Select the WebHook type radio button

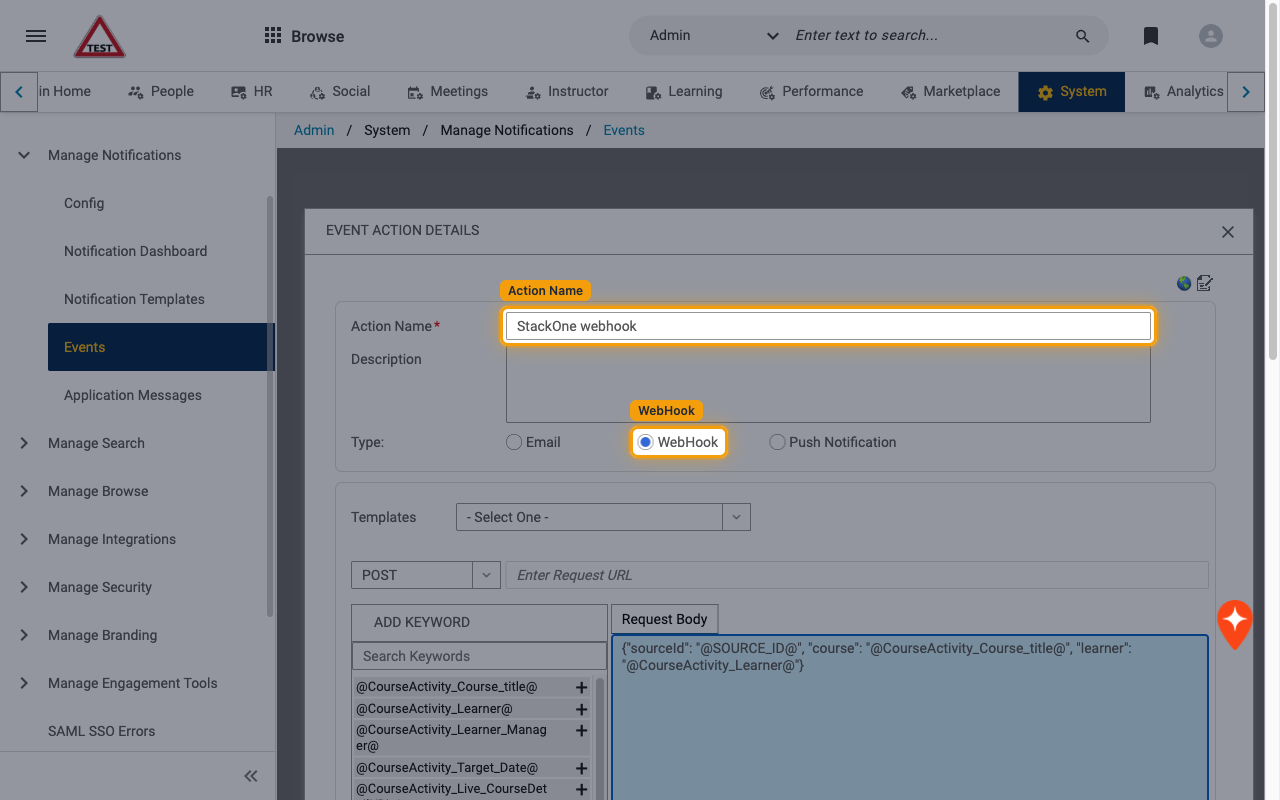pos(646,442)
